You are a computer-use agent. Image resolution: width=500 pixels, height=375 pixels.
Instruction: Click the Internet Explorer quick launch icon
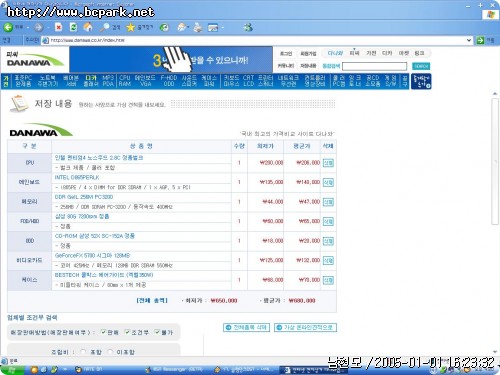tap(43, 370)
